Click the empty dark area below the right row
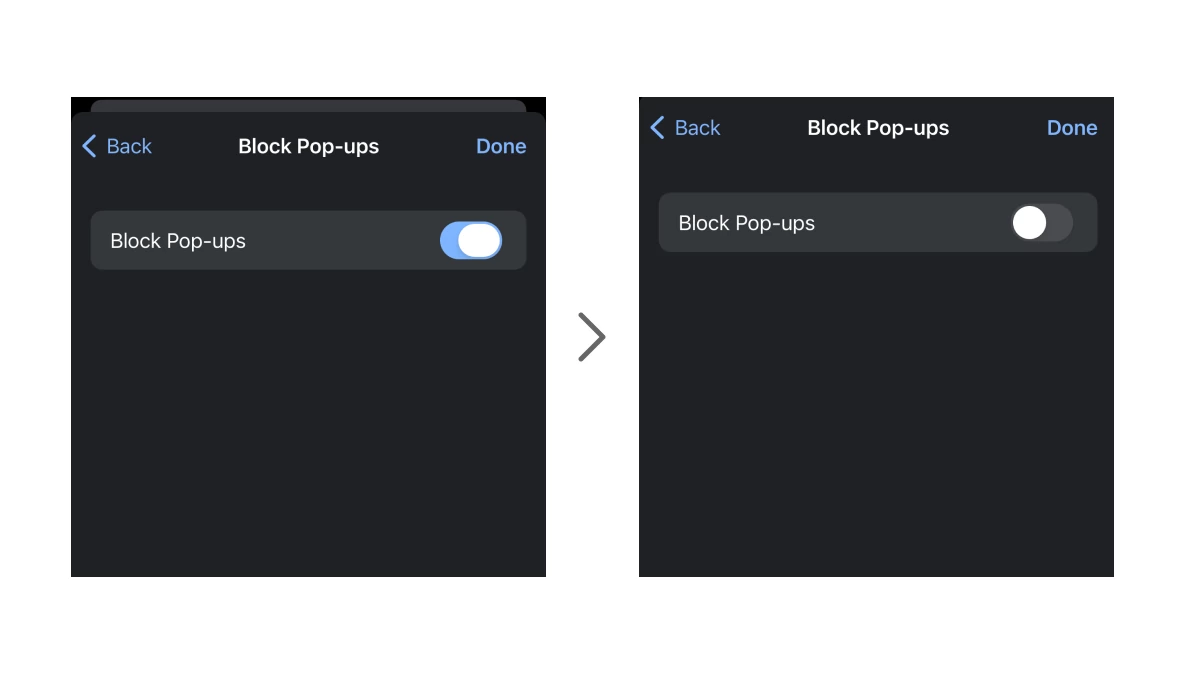The height and width of the screenshot is (700, 1200). [x=876, y=410]
